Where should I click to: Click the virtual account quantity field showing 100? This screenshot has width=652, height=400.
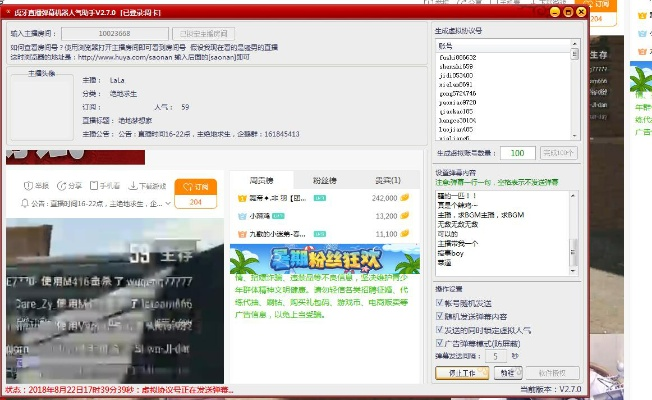pos(518,153)
